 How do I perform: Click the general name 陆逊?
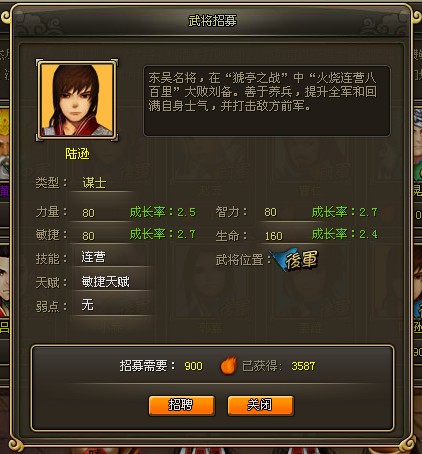[77, 154]
